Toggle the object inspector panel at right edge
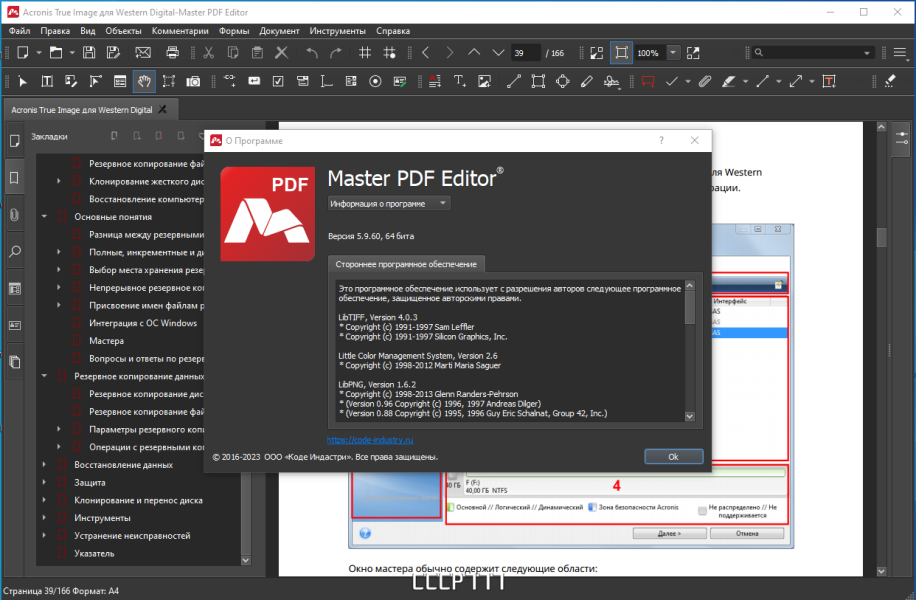 pos(902,138)
